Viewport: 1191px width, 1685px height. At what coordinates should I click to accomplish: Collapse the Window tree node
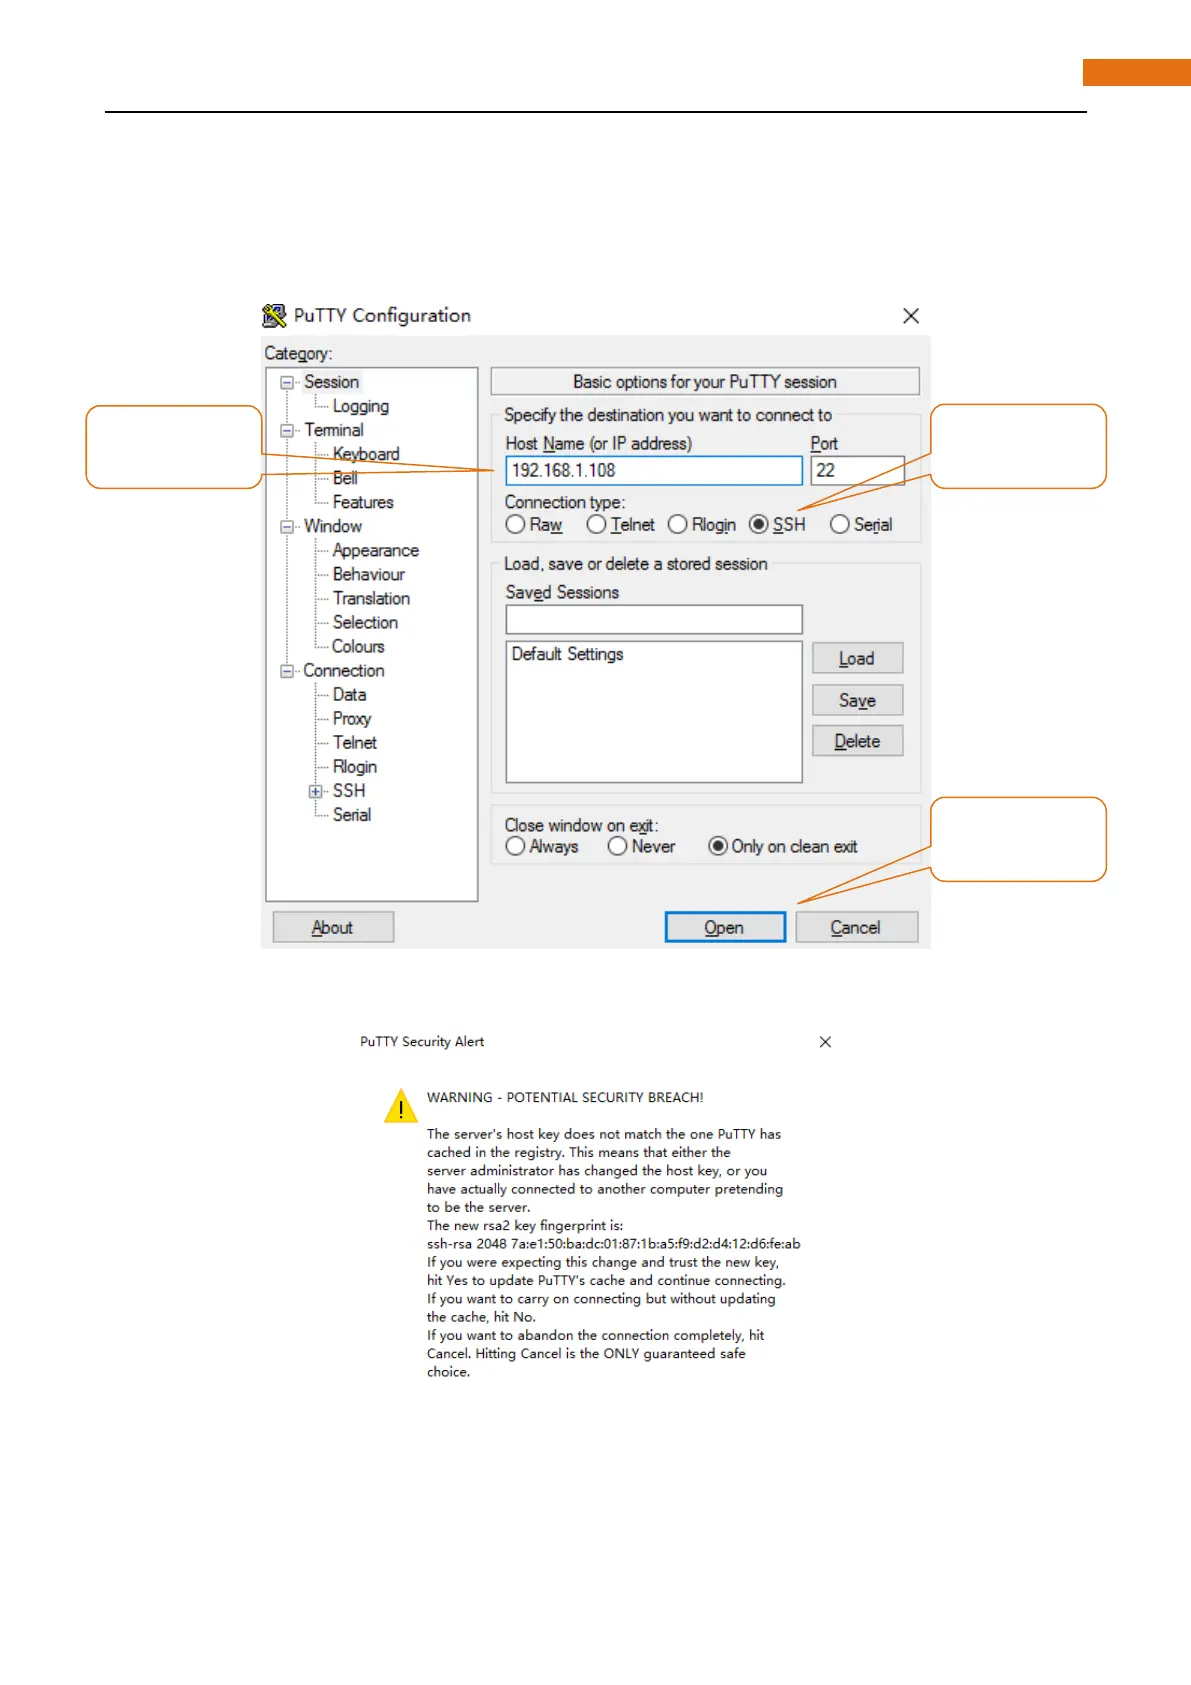click(x=287, y=527)
